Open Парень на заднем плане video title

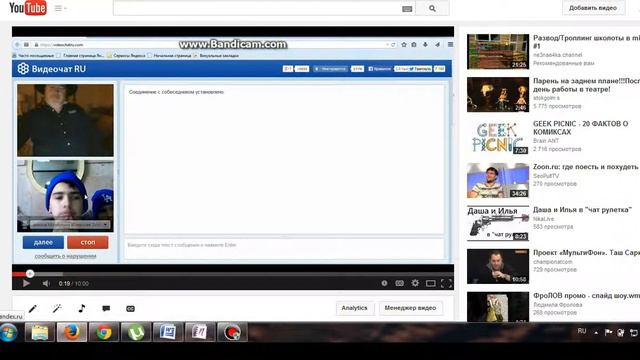(x=587, y=85)
